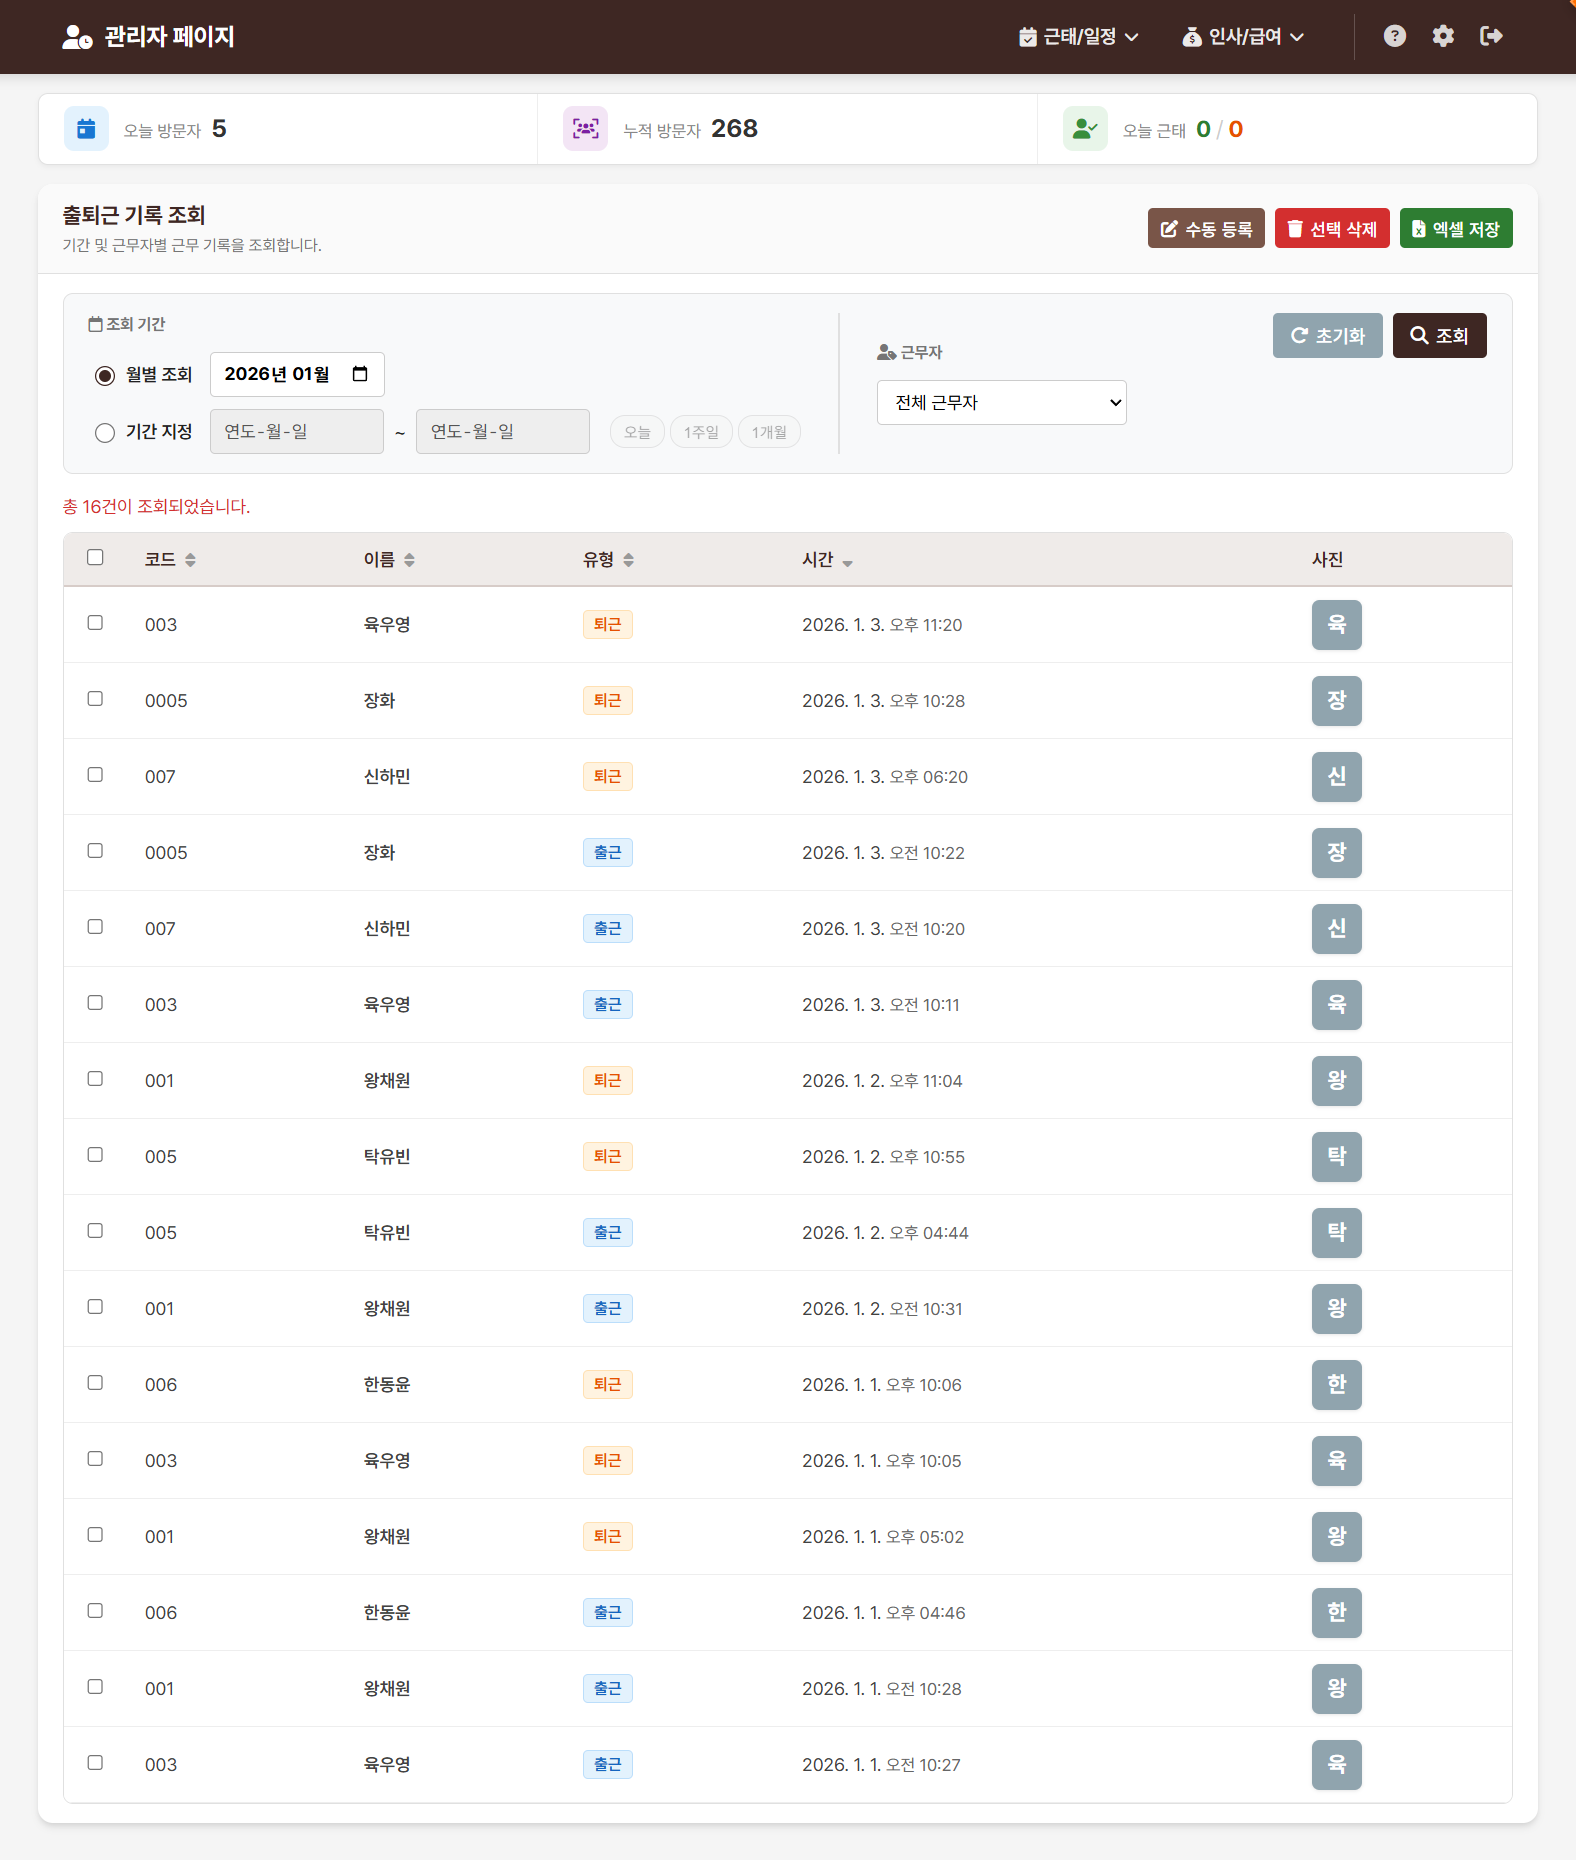The height and width of the screenshot is (1860, 1576).
Task: Click name 신하민 in 오후 06:20 row
Action: pyautogui.click(x=387, y=777)
